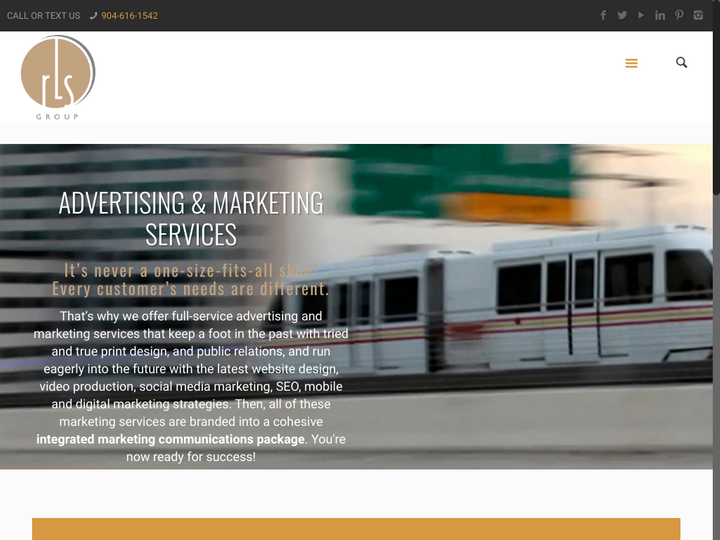Expand the hamburger navigation menu
Image resolution: width=720 pixels, height=540 pixels.
(631, 63)
